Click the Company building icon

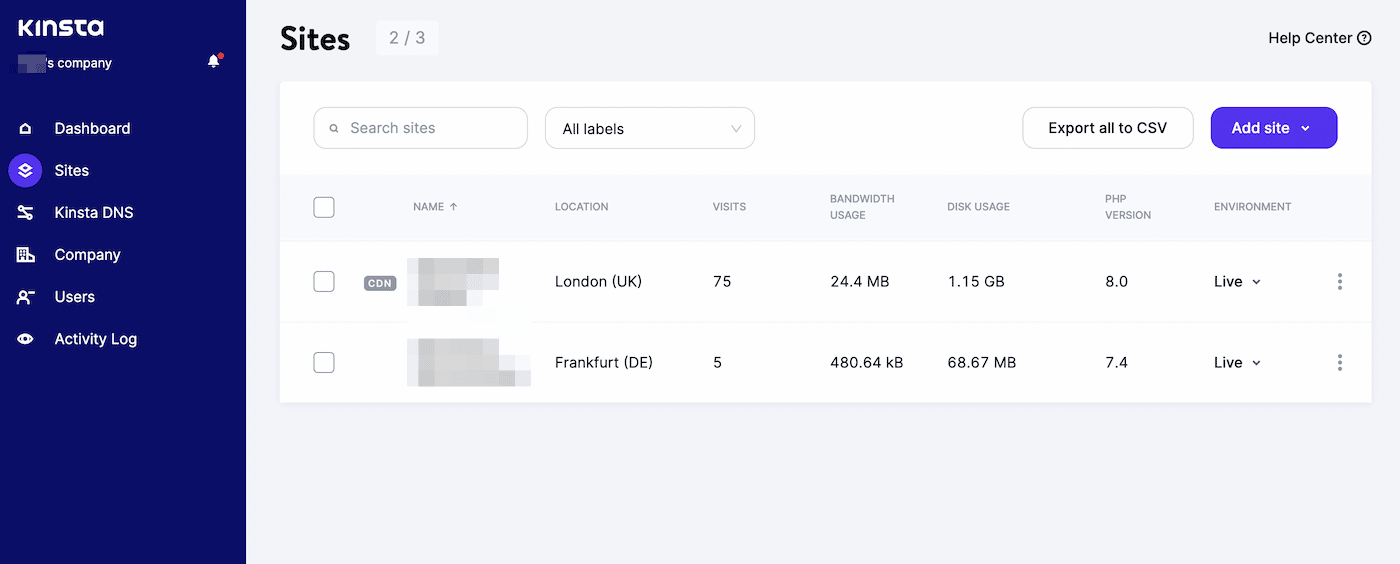coord(26,255)
